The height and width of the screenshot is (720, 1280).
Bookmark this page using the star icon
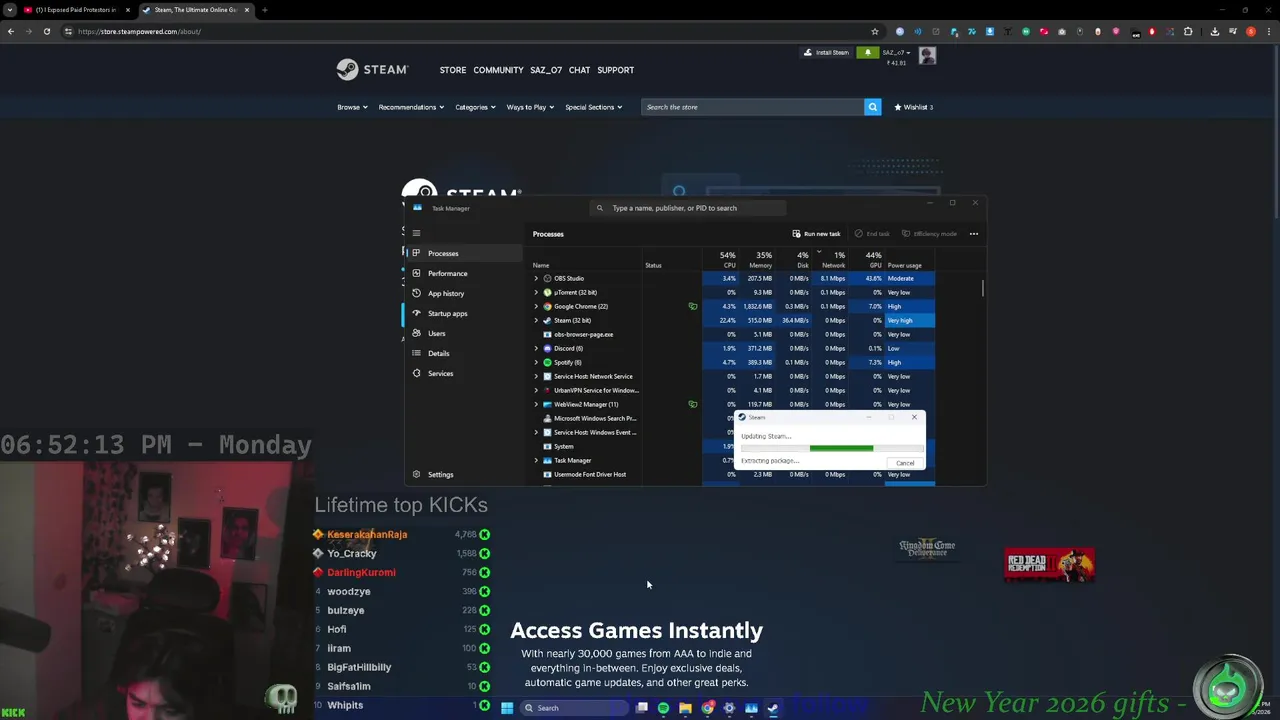click(874, 31)
